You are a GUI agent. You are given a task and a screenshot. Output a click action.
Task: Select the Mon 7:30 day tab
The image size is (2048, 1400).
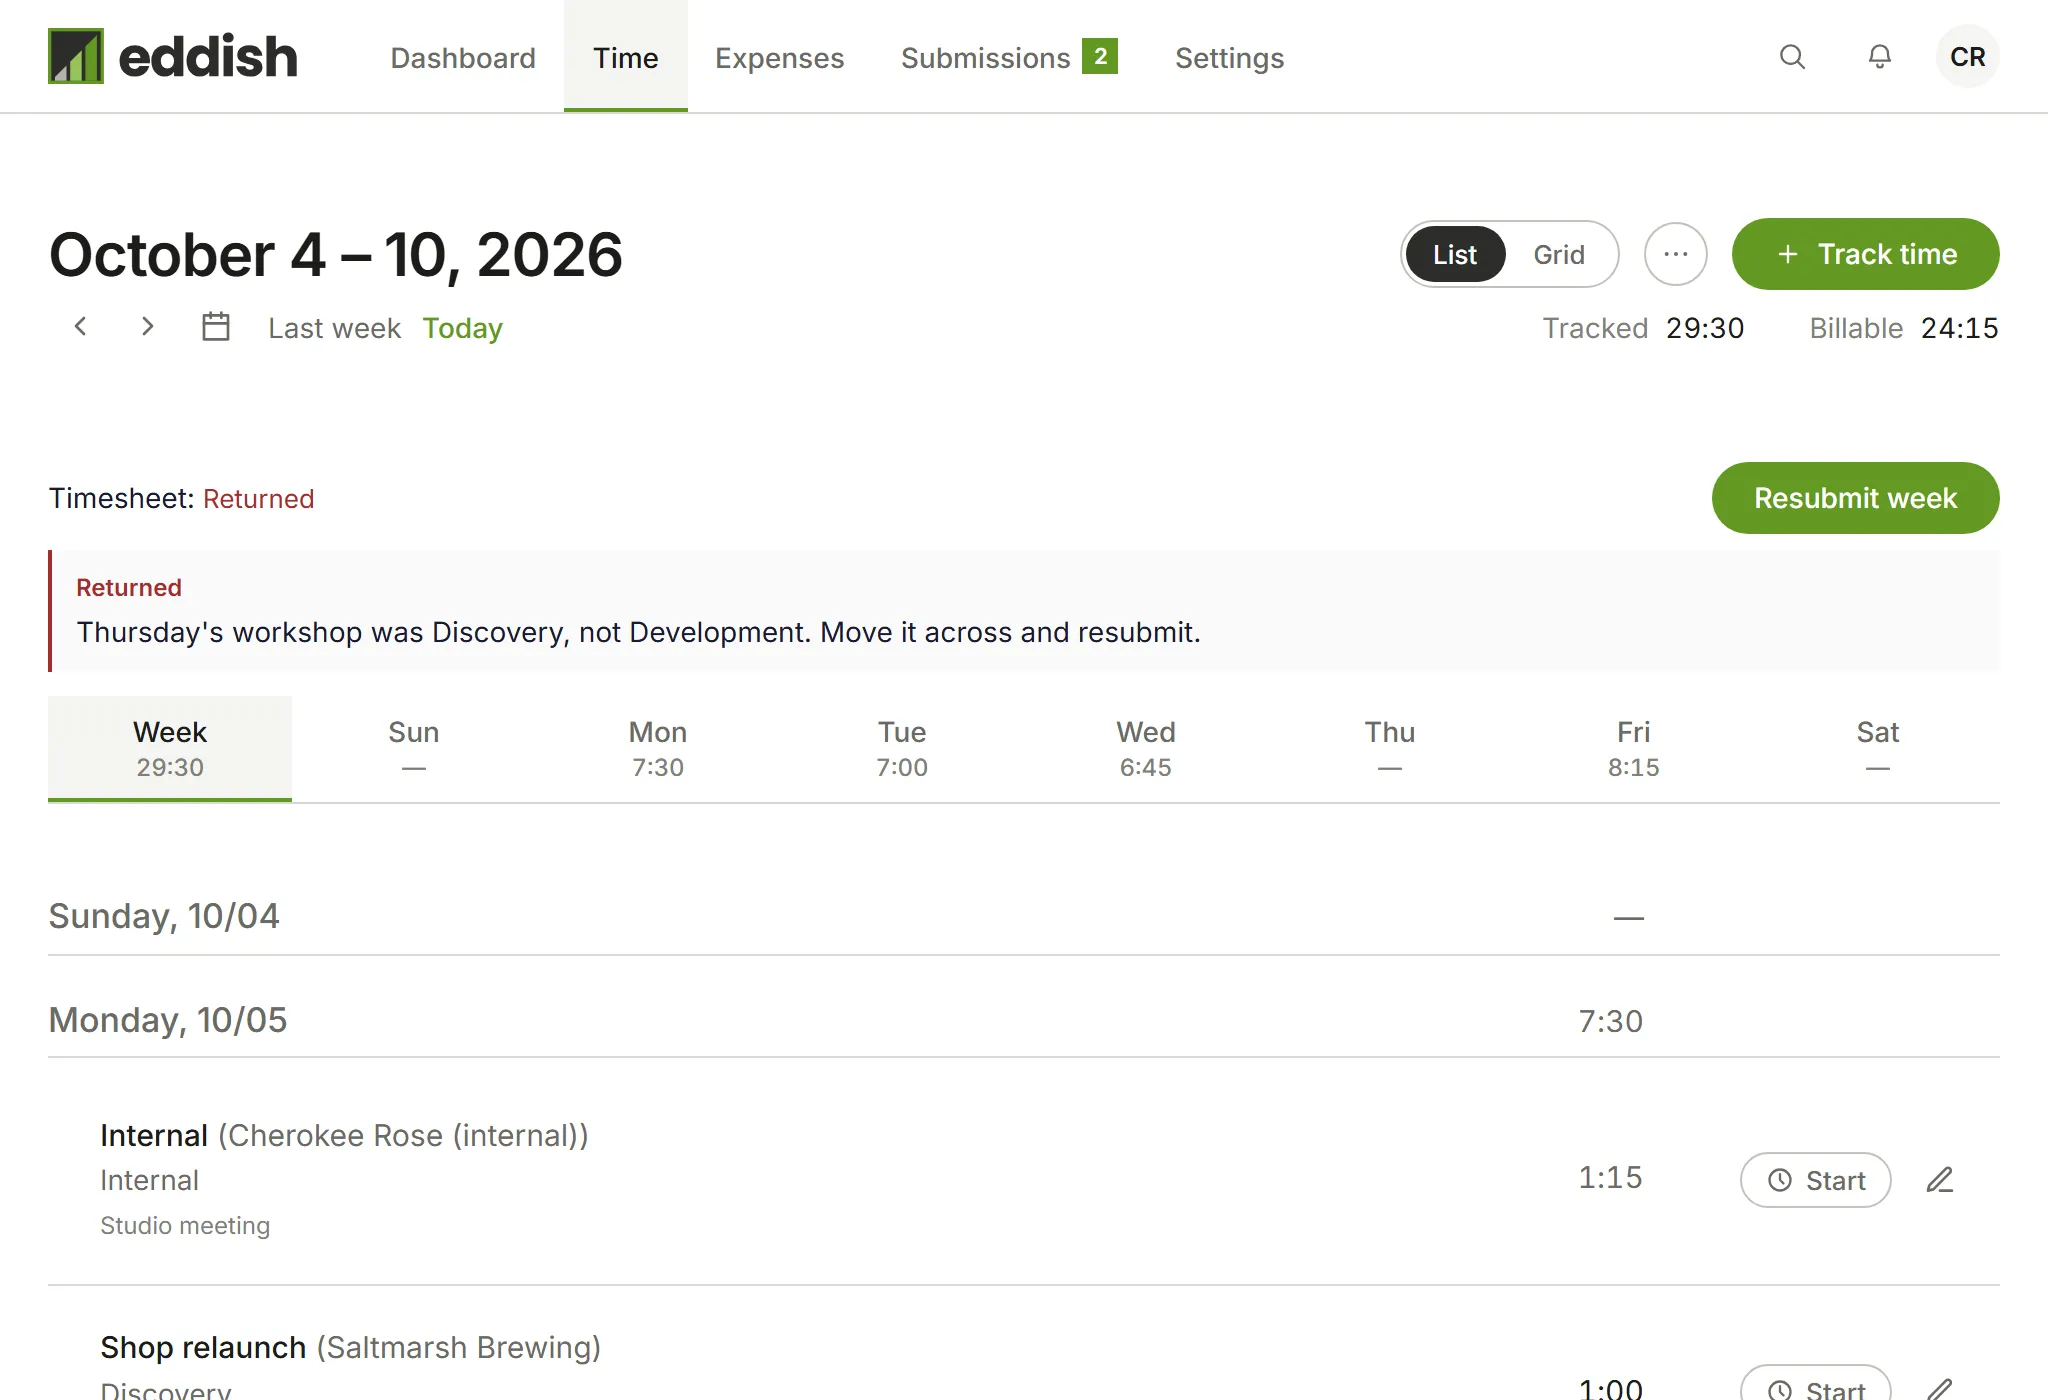658,748
